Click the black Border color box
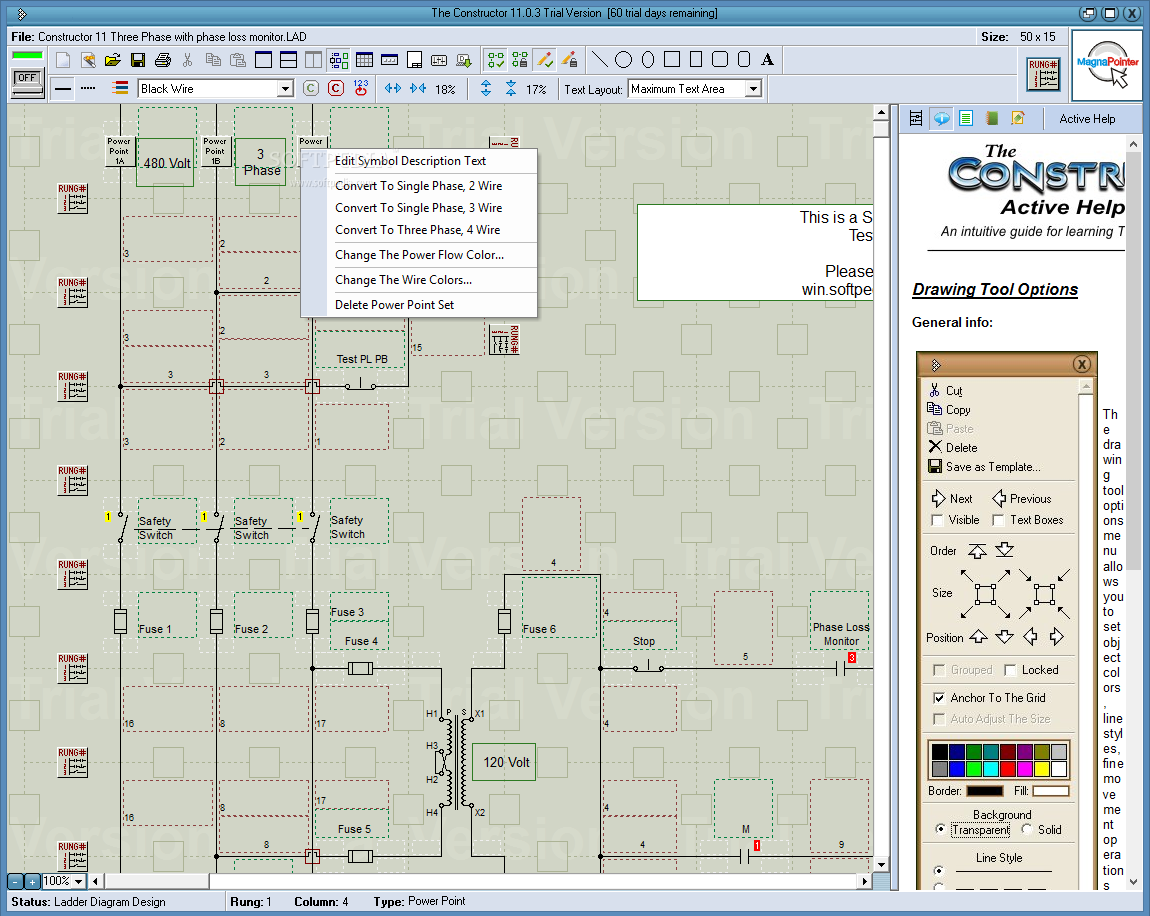Viewport: 1150px width, 916px height. click(x=984, y=791)
